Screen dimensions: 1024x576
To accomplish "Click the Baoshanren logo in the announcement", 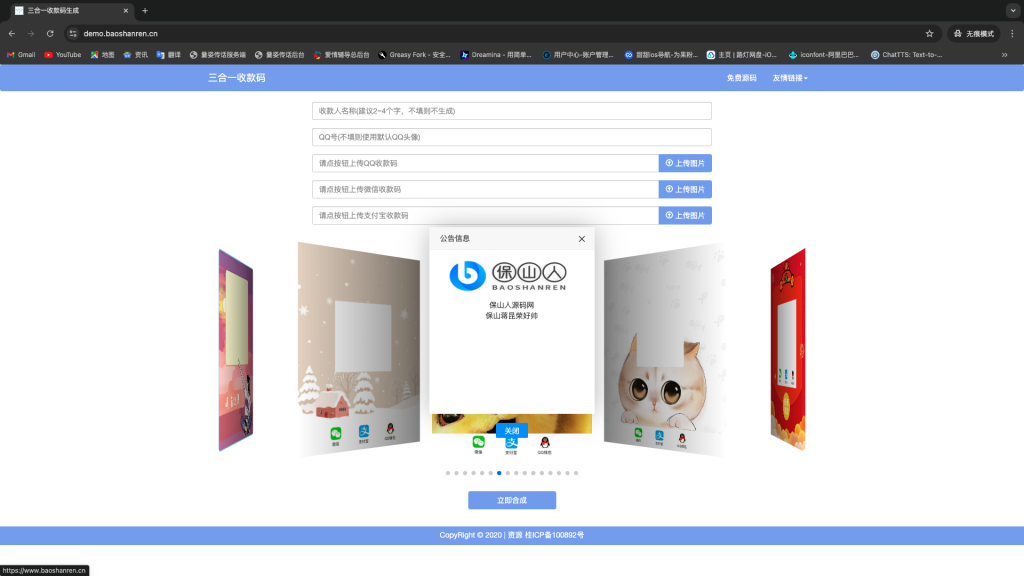I will [x=508, y=276].
